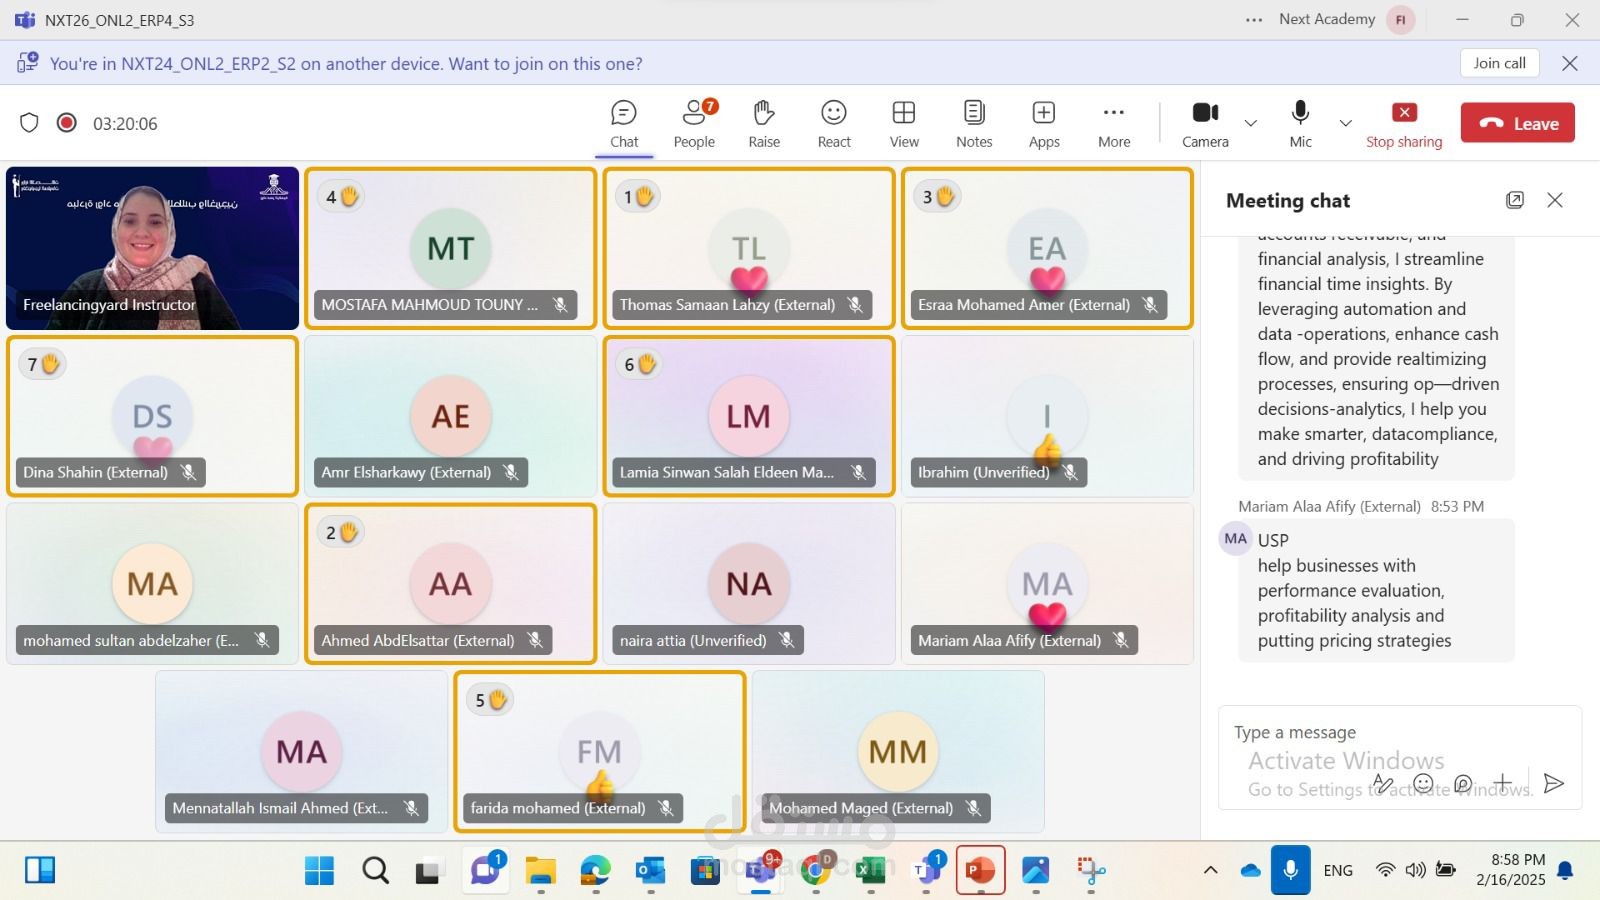Open the Chat panel button

click(x=624, y=124)
